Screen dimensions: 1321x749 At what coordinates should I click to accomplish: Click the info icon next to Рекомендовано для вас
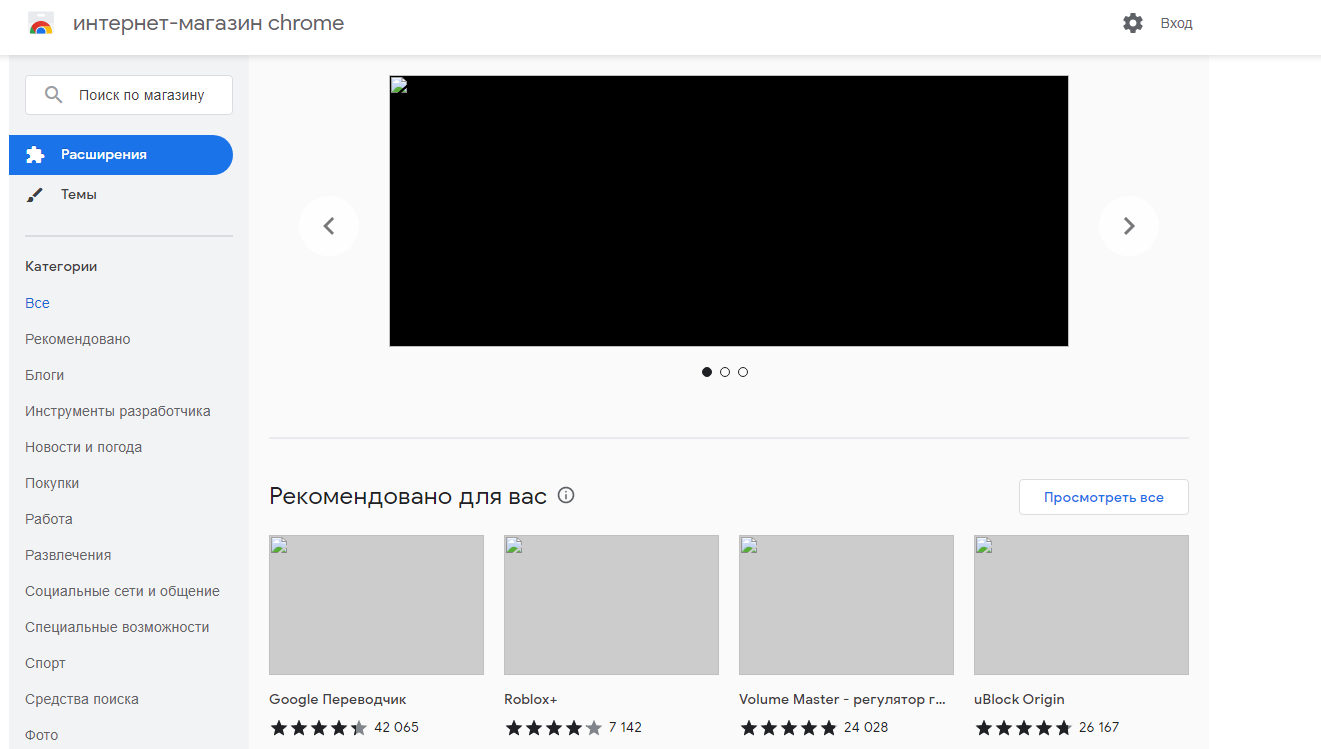tap(566, 495)
